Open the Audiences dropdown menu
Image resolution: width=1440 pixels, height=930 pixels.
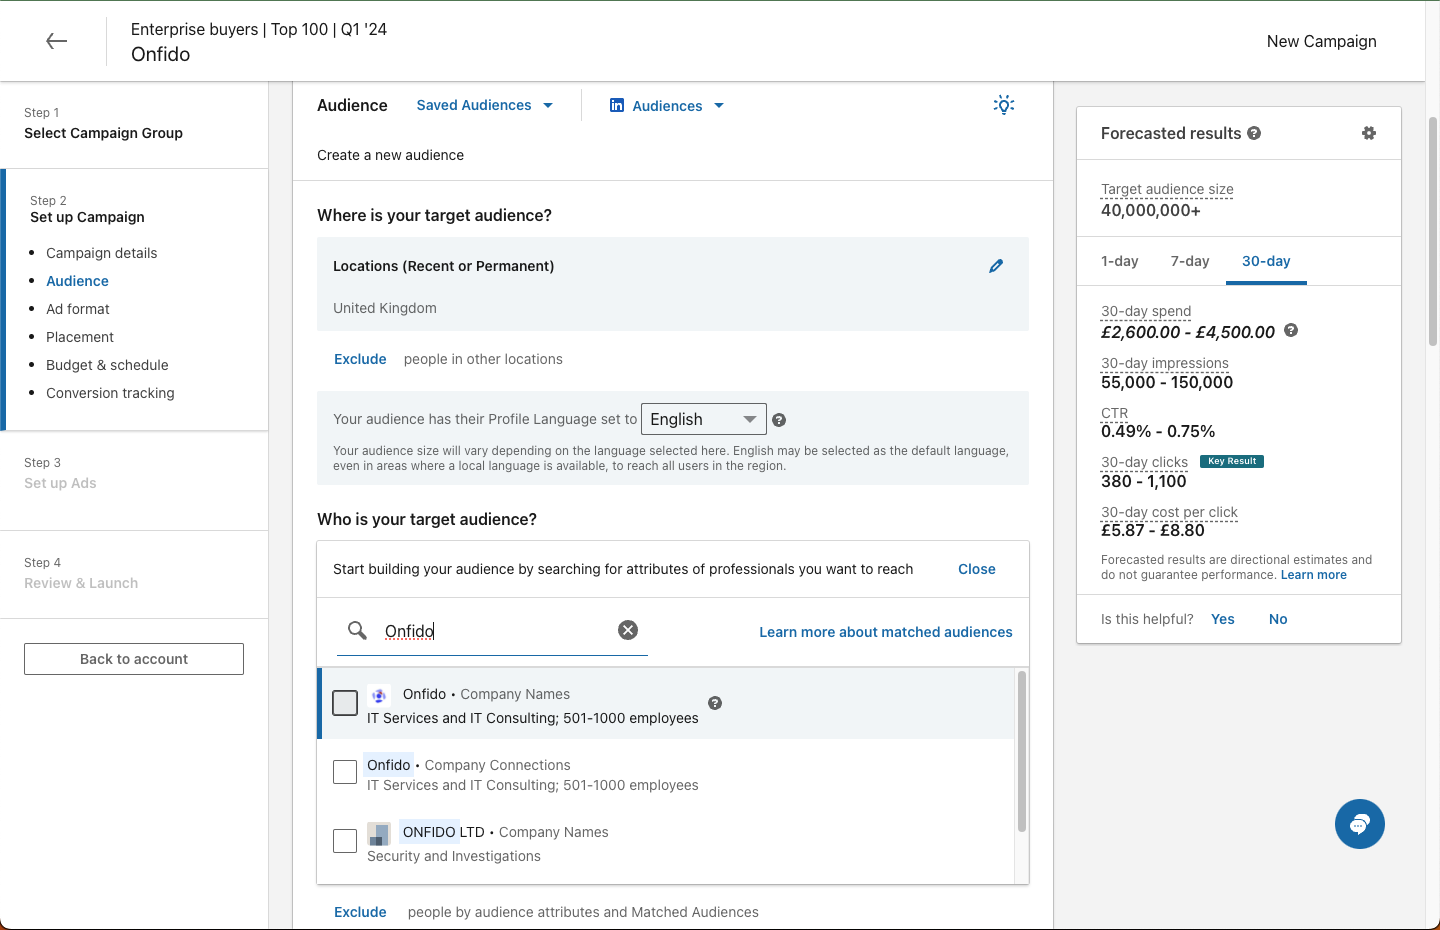pos(667,106)
